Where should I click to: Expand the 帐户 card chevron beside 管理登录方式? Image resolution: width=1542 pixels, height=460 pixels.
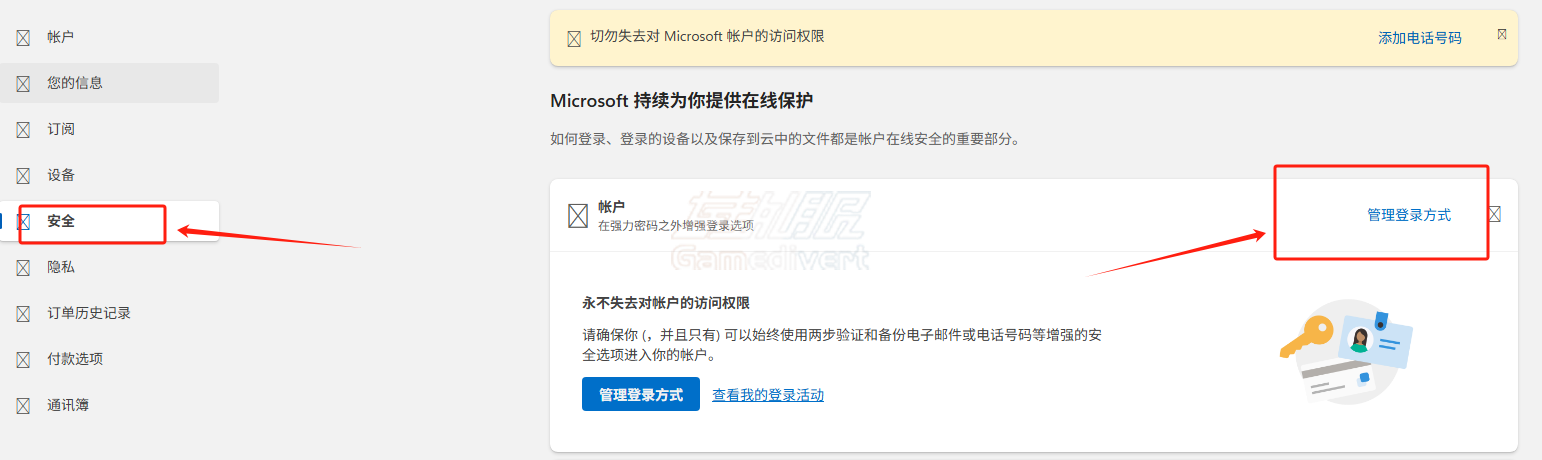(x=1495, y=214)
